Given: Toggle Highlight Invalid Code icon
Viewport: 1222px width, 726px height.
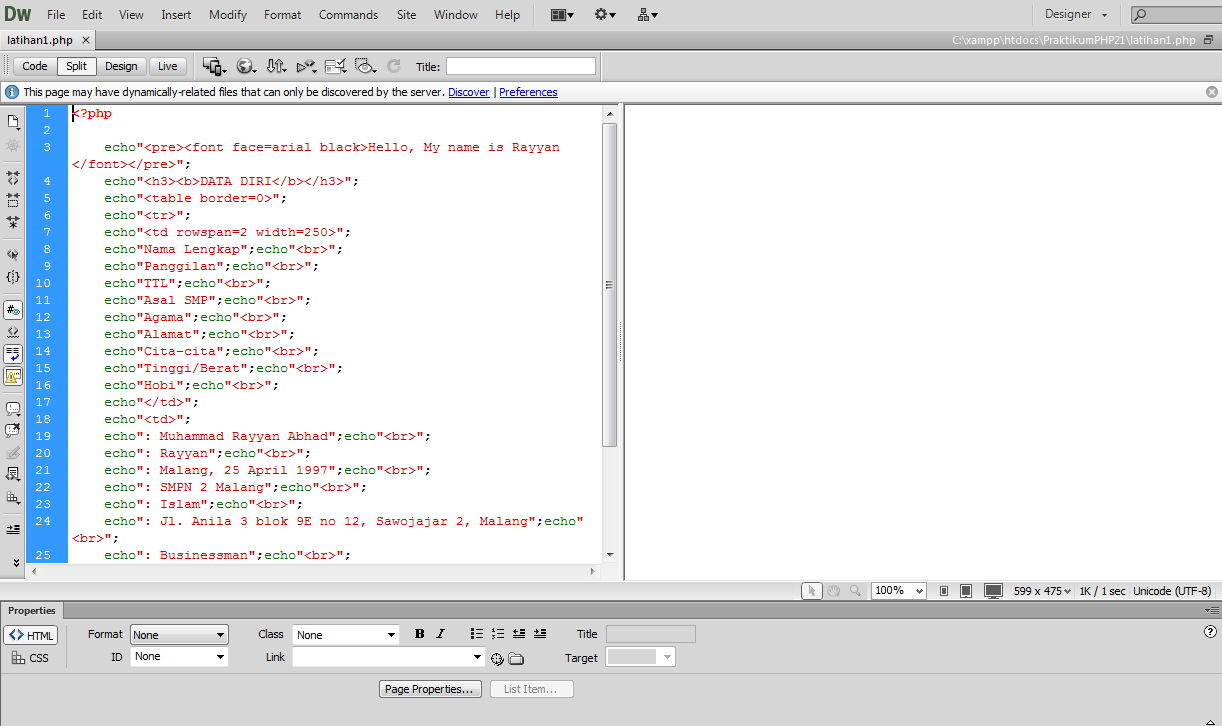Looking at the screenshot, I should click(13, 332).
